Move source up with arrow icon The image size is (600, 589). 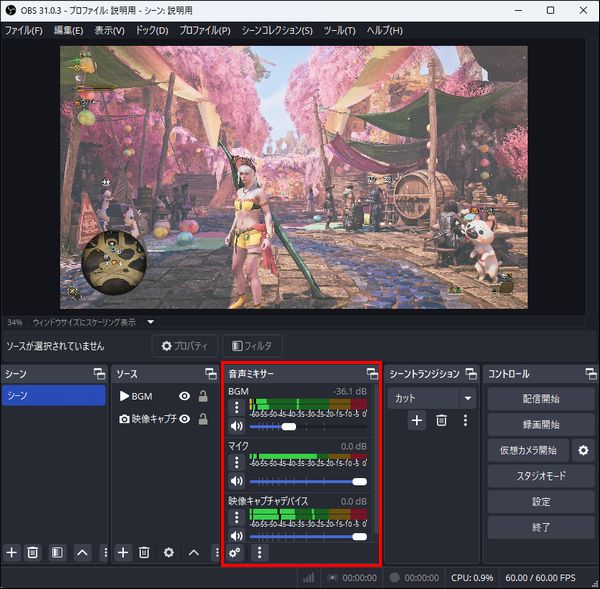(x=194, y=552)
